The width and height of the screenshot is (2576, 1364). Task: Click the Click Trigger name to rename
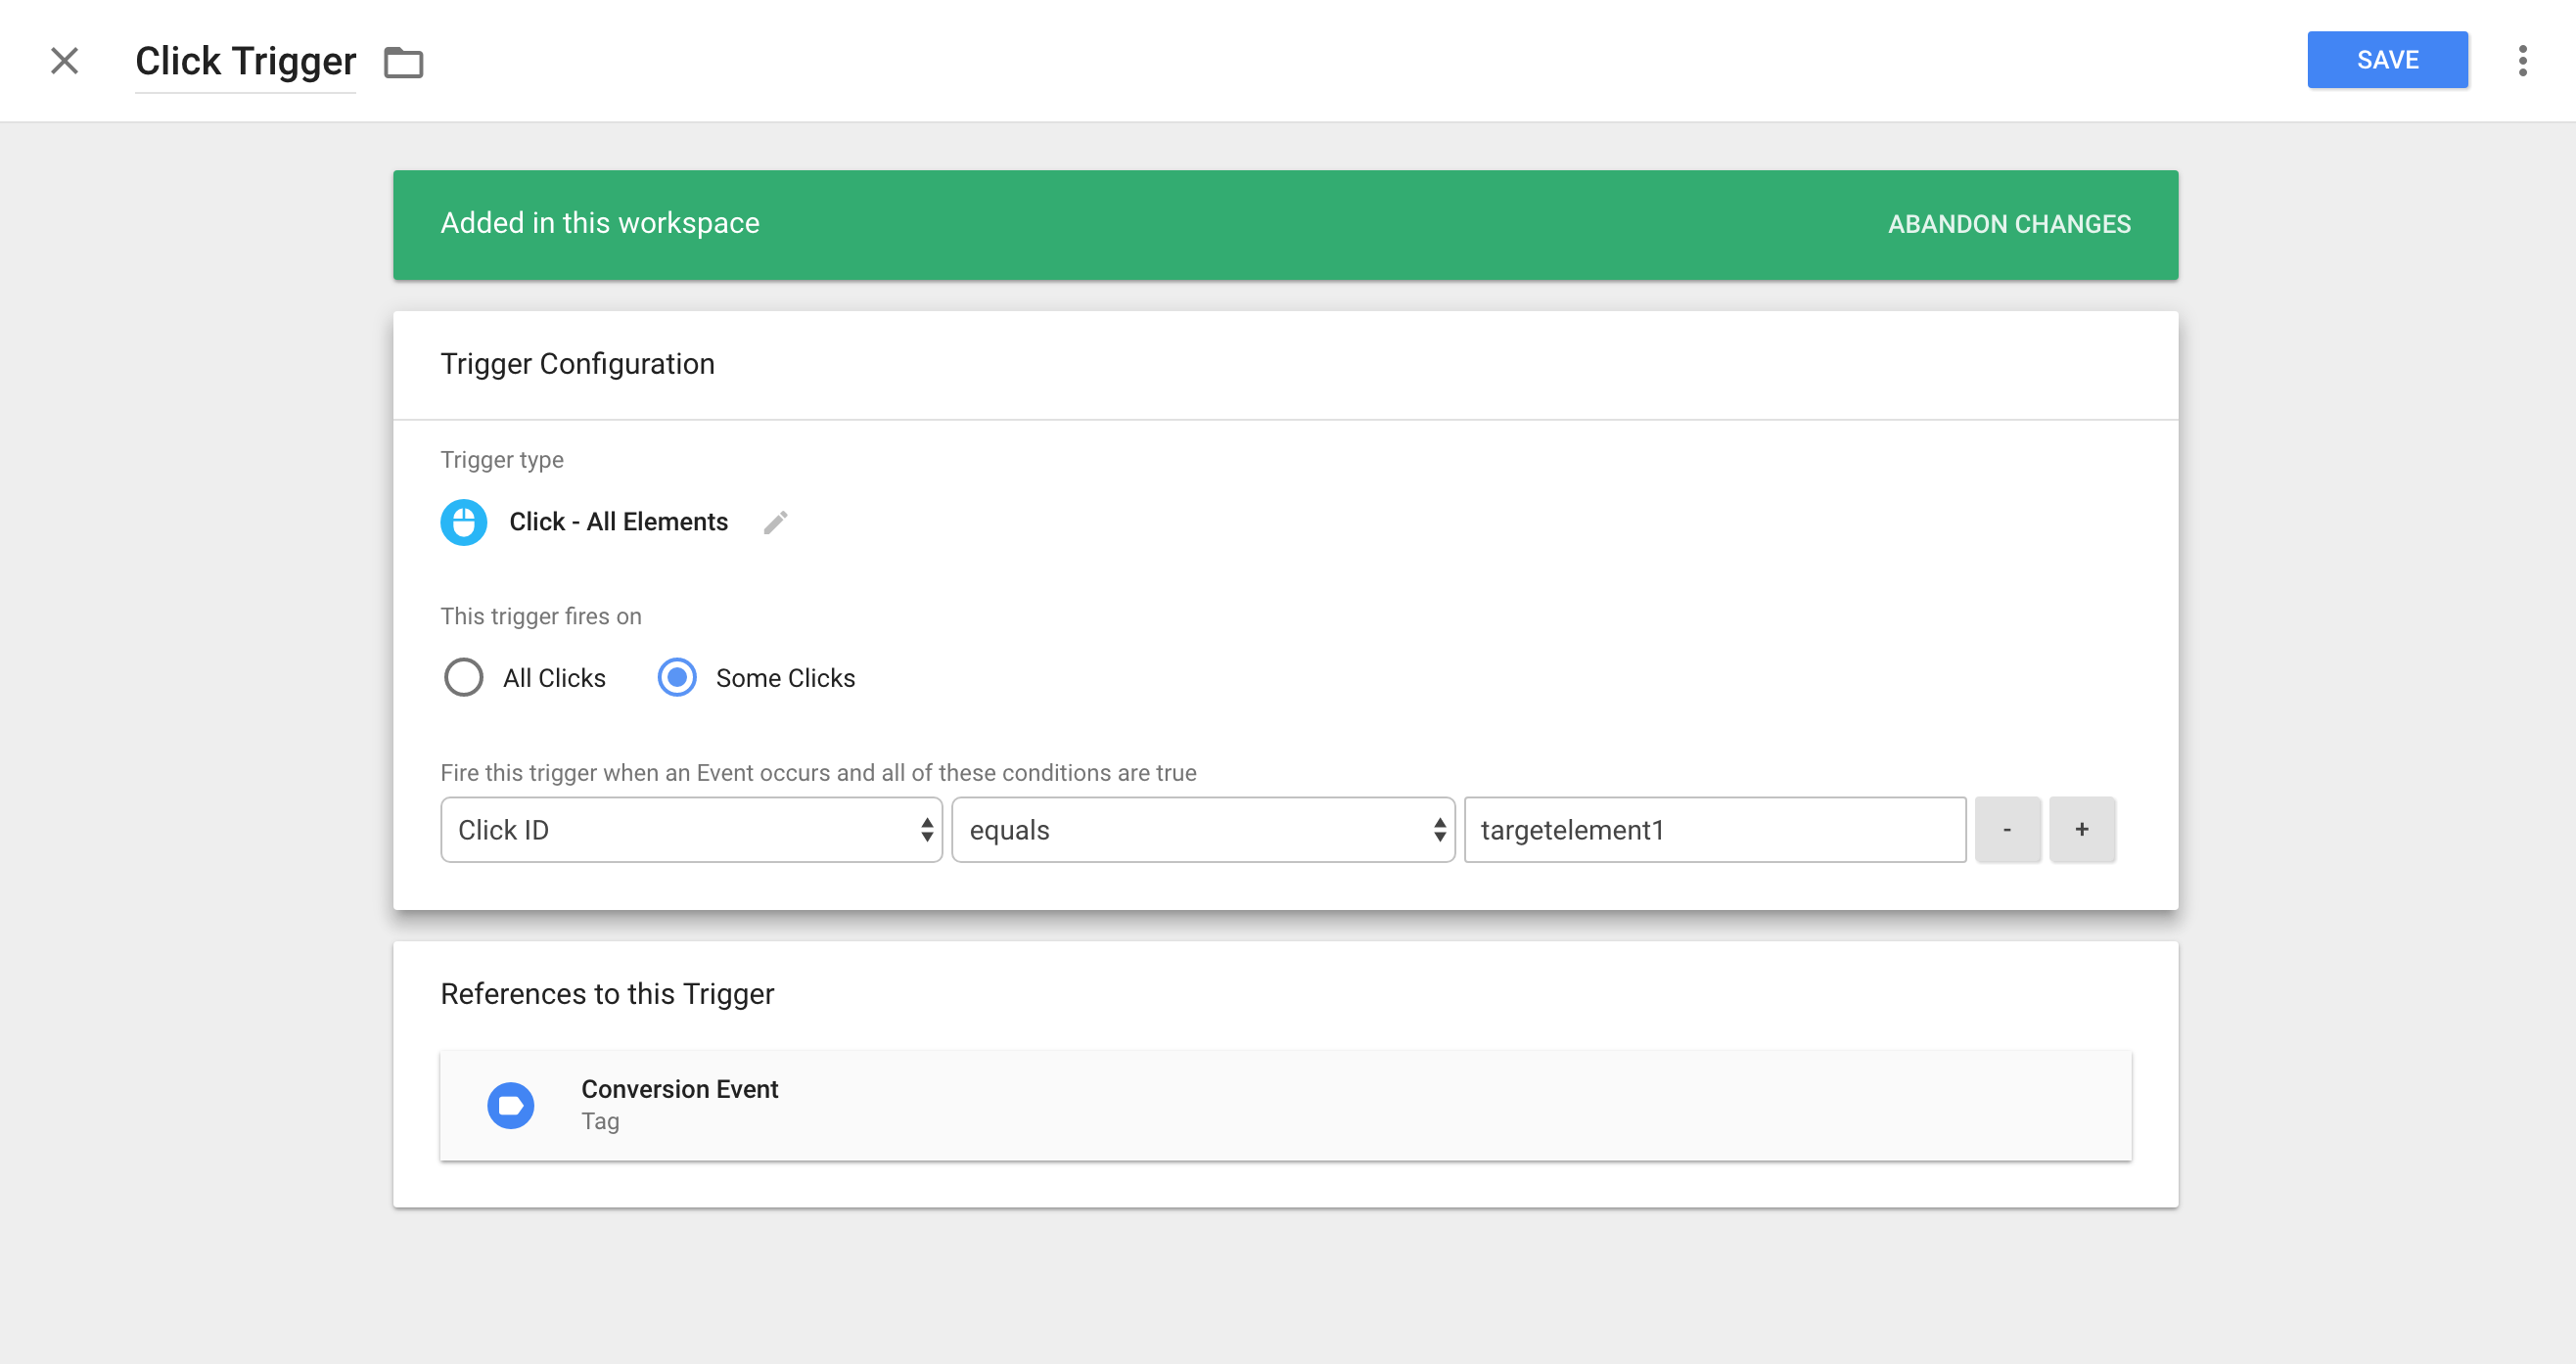pyautogui.click(x=245, y=61)
